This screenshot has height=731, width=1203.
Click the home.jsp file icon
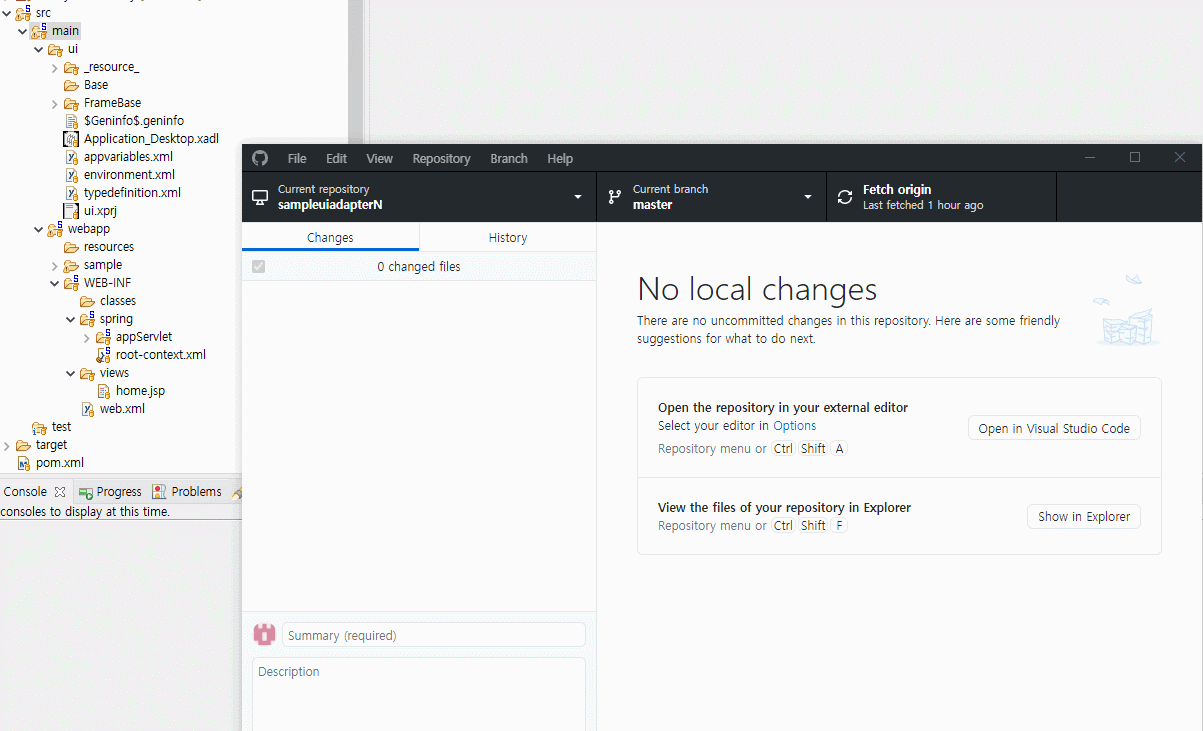coord(104,391)
